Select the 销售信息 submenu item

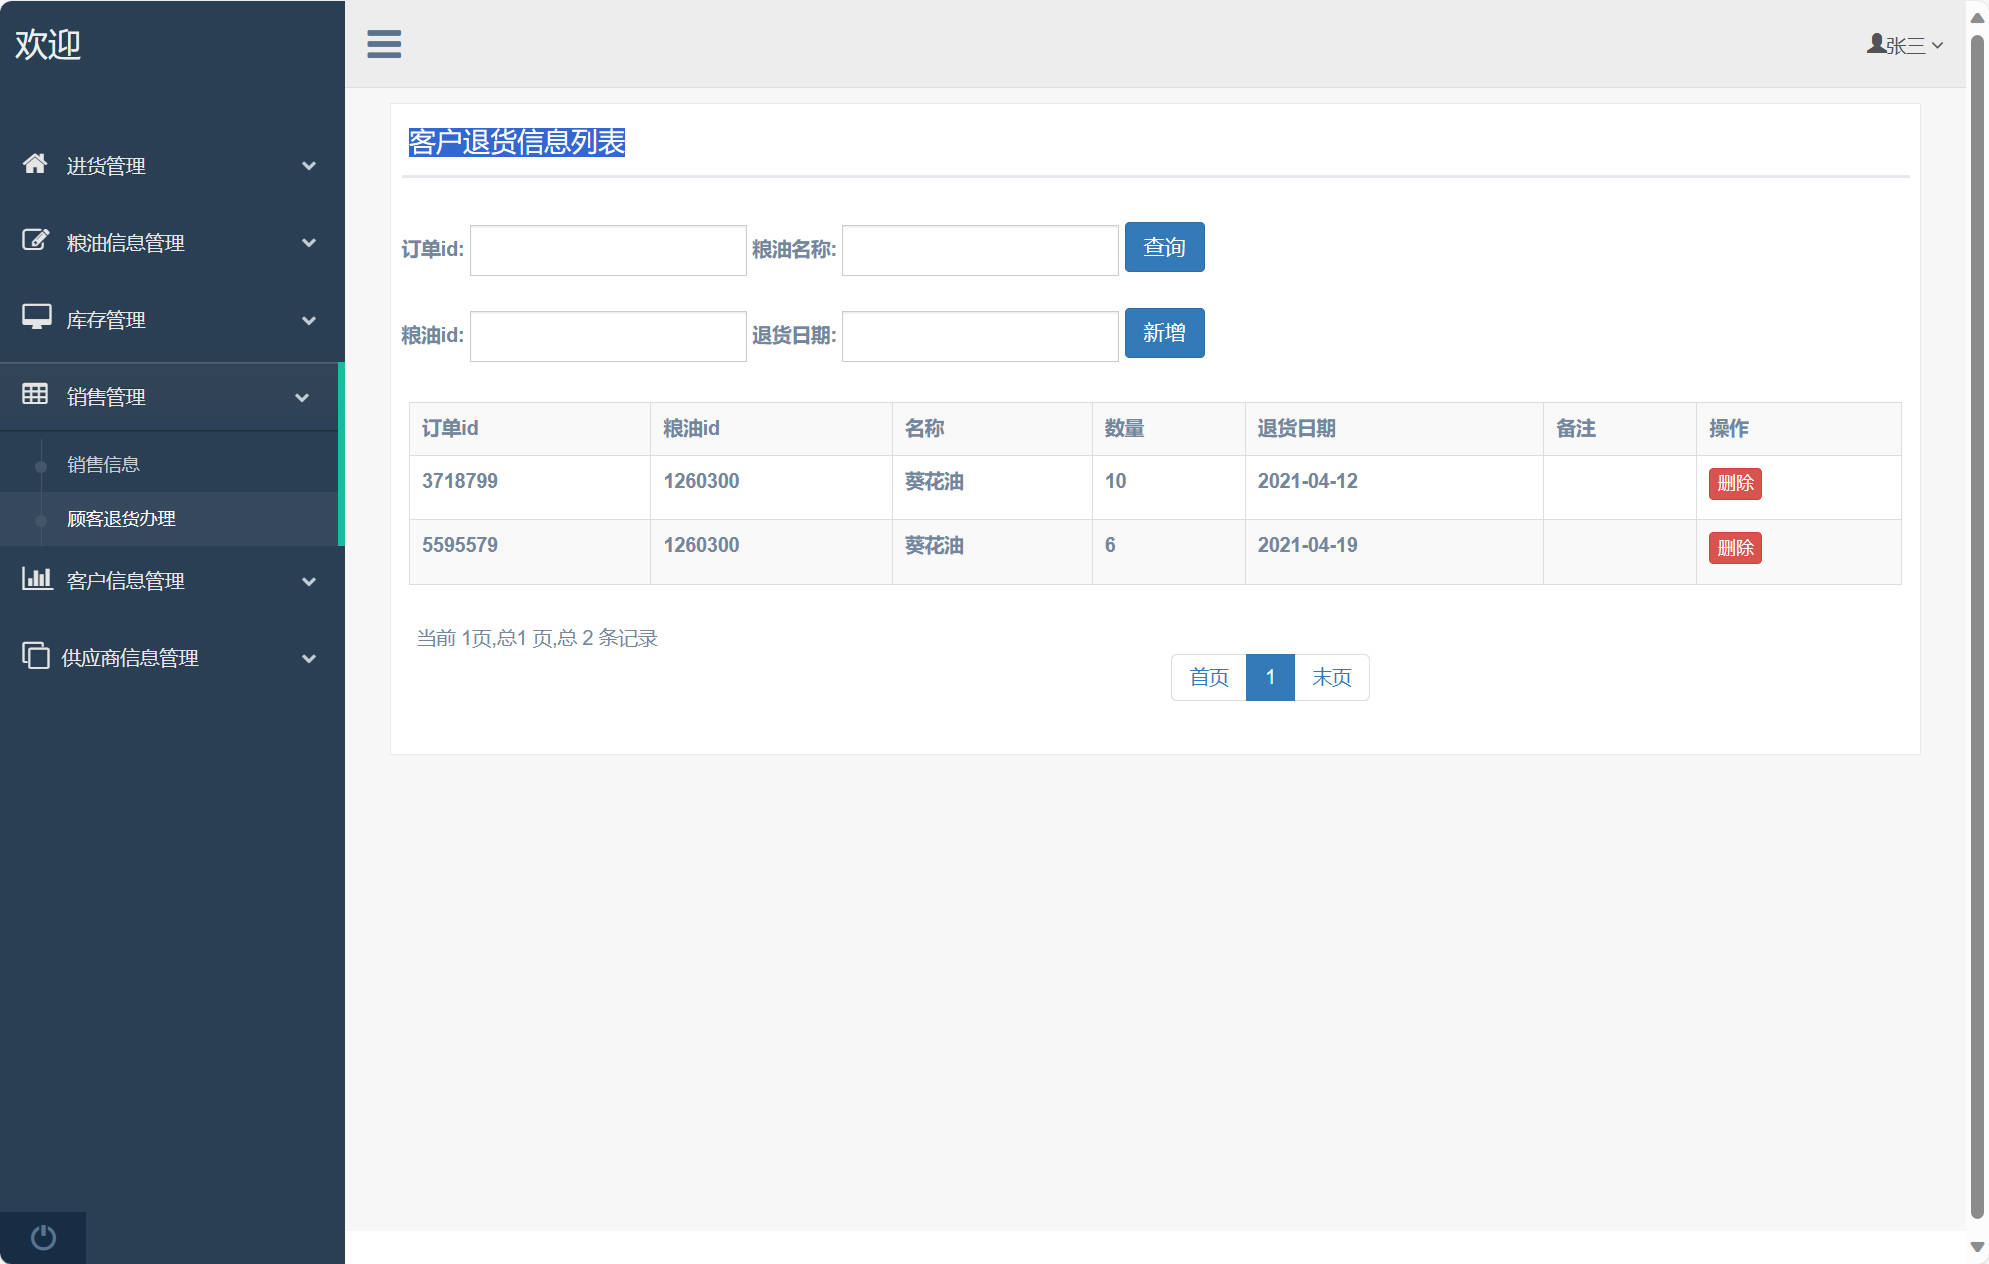(103, 465)
